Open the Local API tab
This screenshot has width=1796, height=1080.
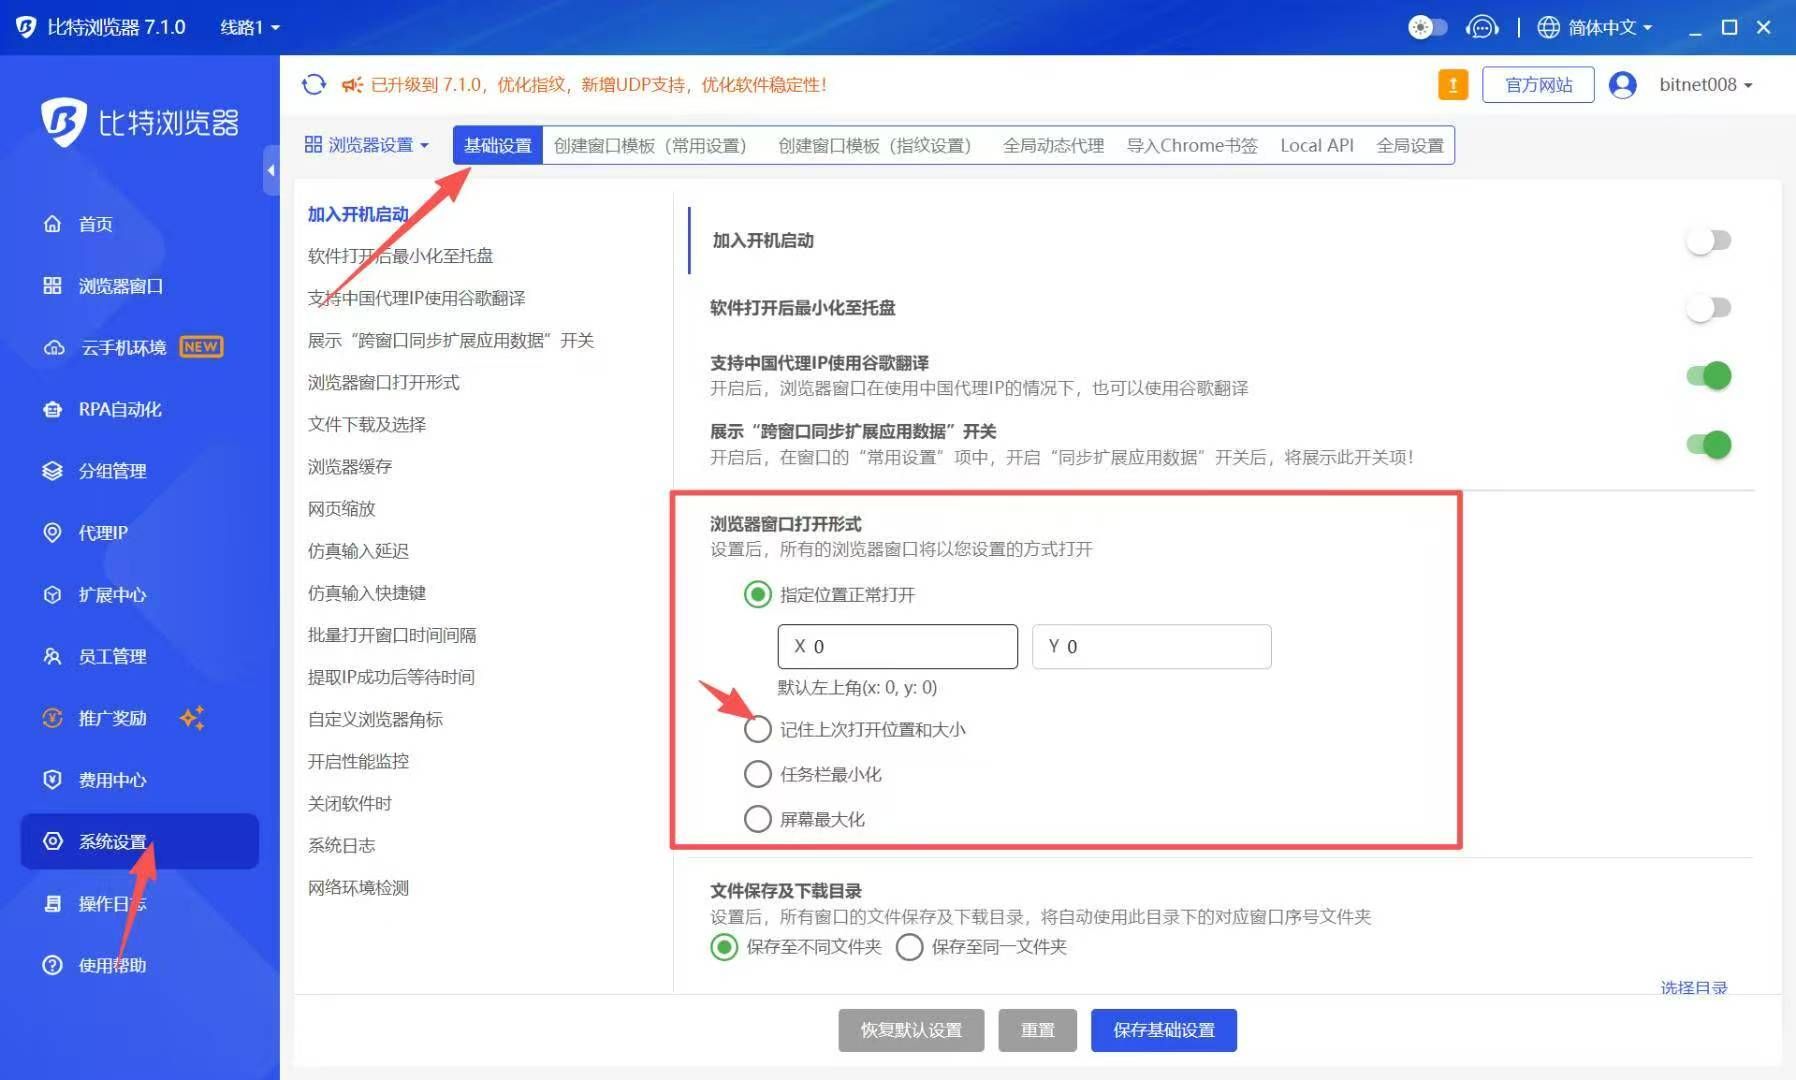1317,145
